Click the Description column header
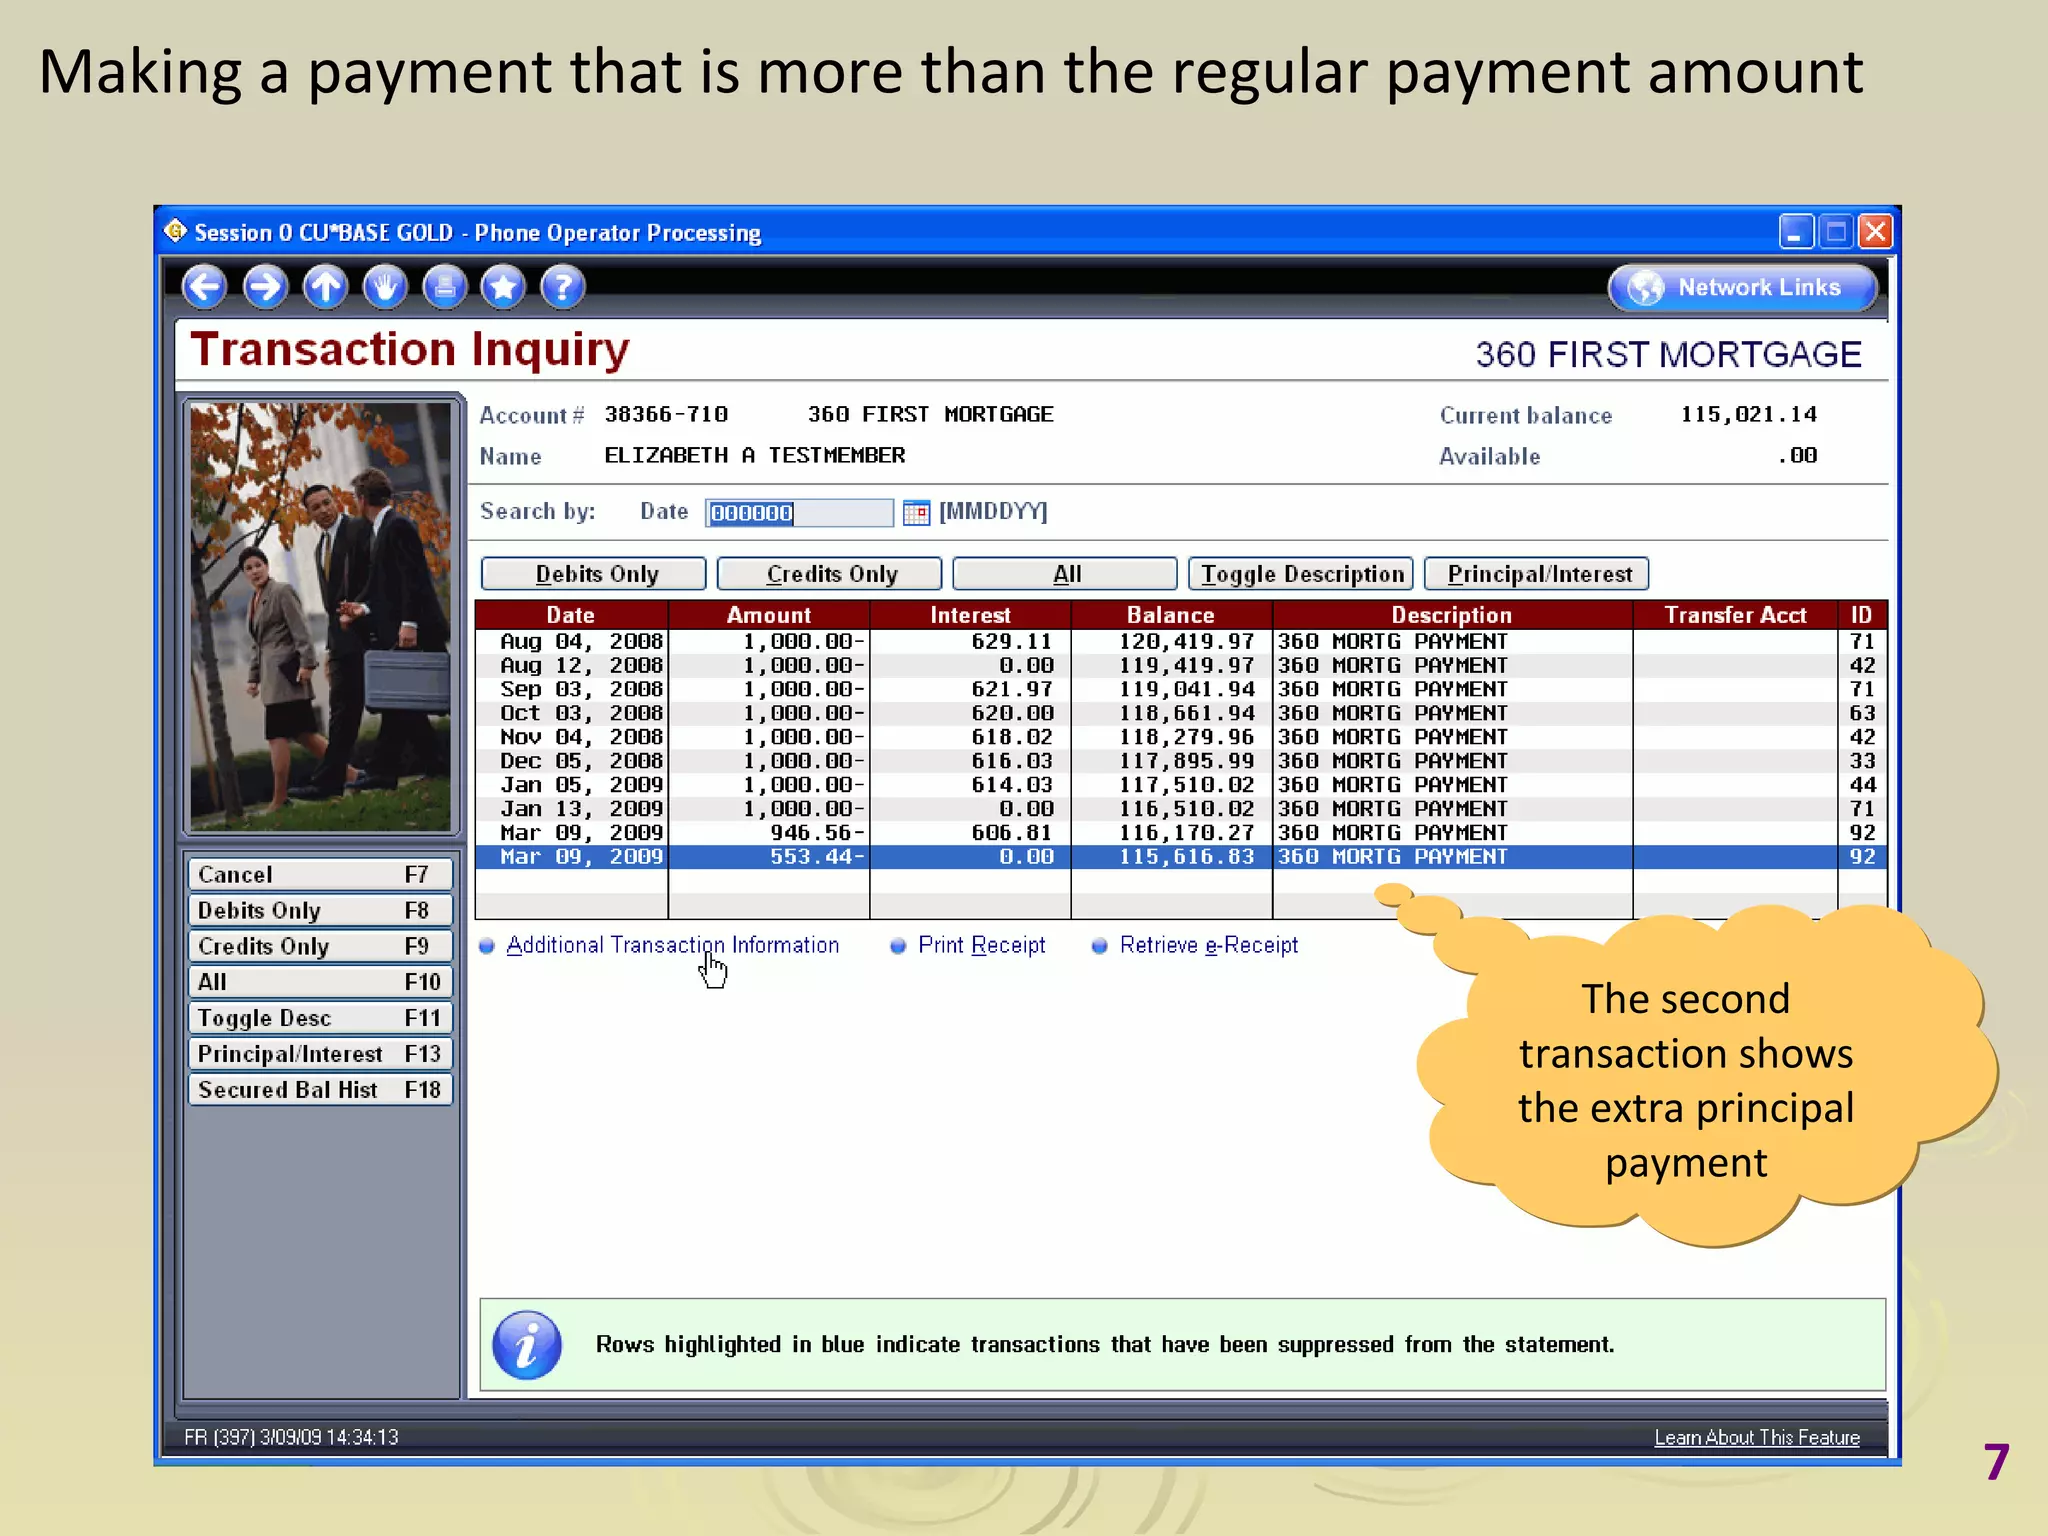Image resolution: width=2048 pixels, height=1536 pixels. point(1452,615)
